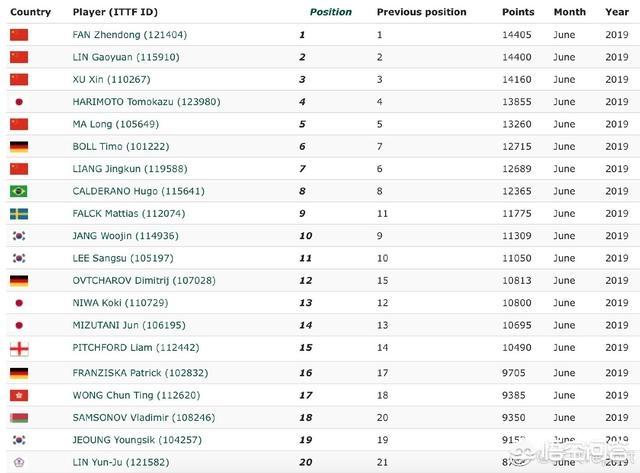The width and height of the screenshot is (640, 473).
Task: Click the Brazil flag beside CALDERANO Hugo
Action: (x=19, y=191)
